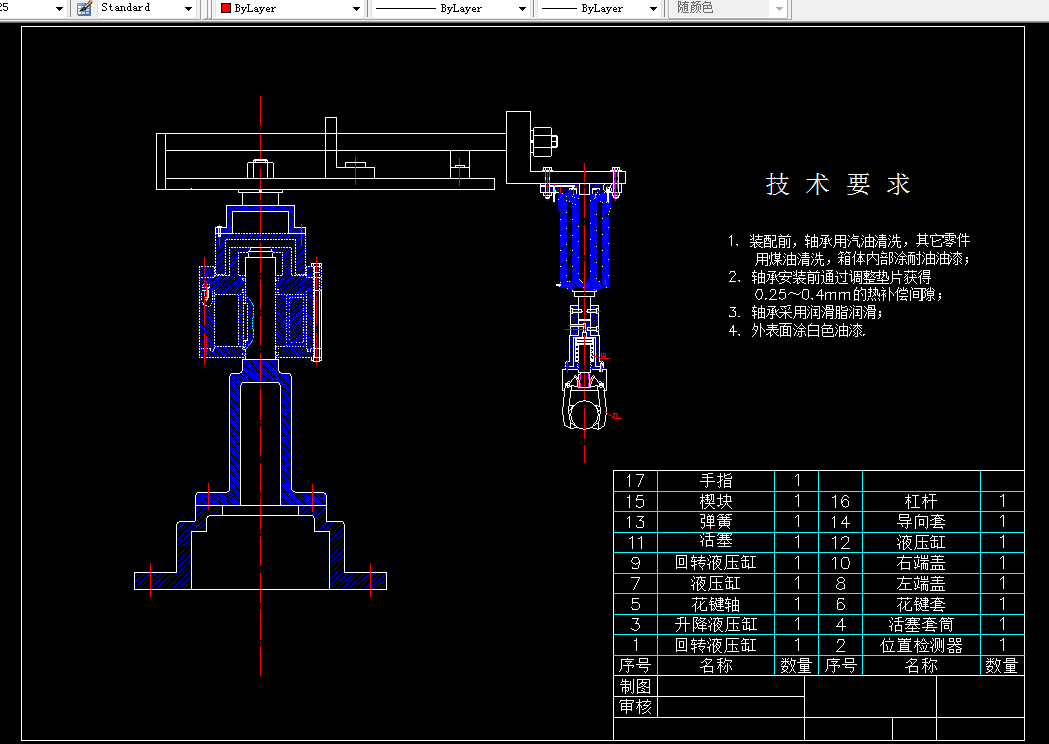Click requirement 4 外表面涂白色油漆
The width and height of the screenshot is (1049, 744).
[x=797, y=330]
